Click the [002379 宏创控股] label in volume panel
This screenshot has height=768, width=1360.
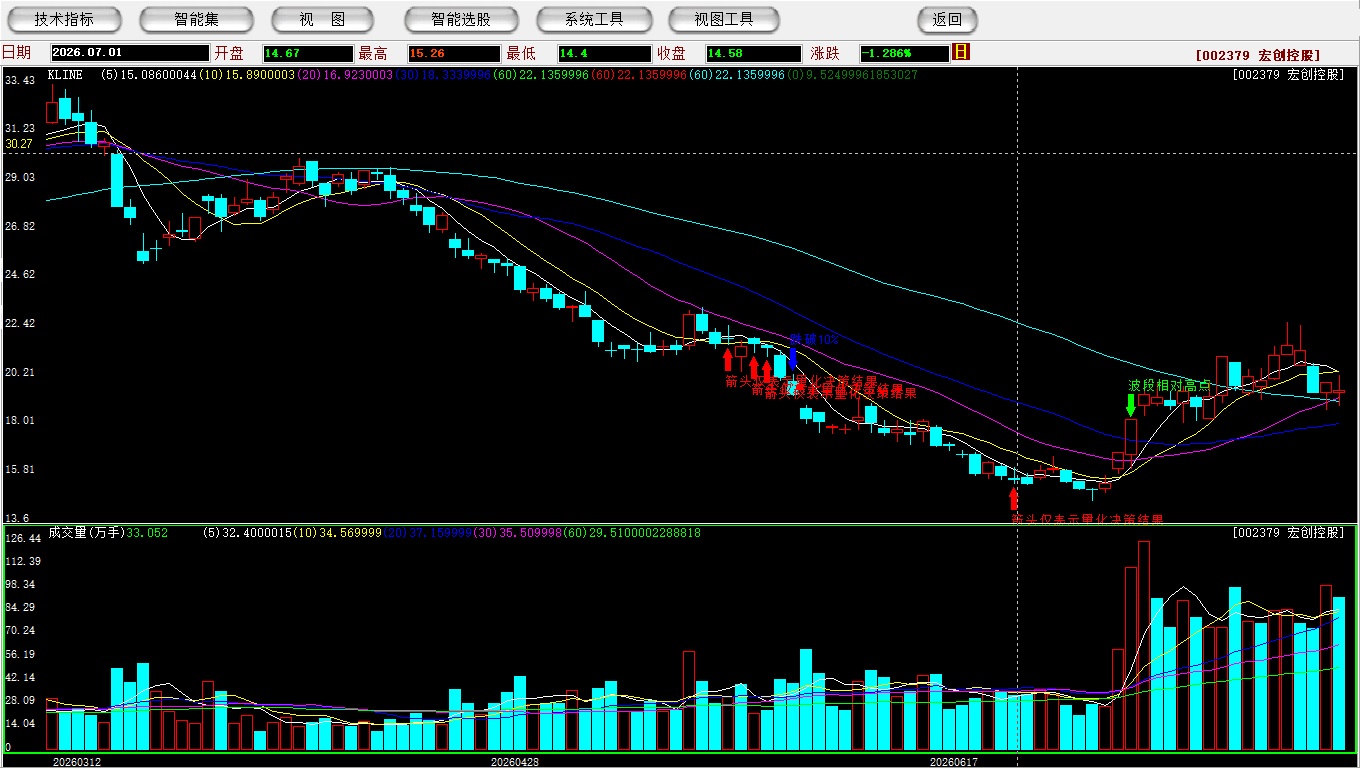[1288, 533]
